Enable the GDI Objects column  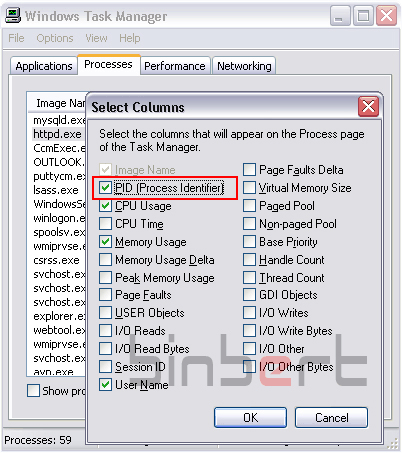[249, 295]
